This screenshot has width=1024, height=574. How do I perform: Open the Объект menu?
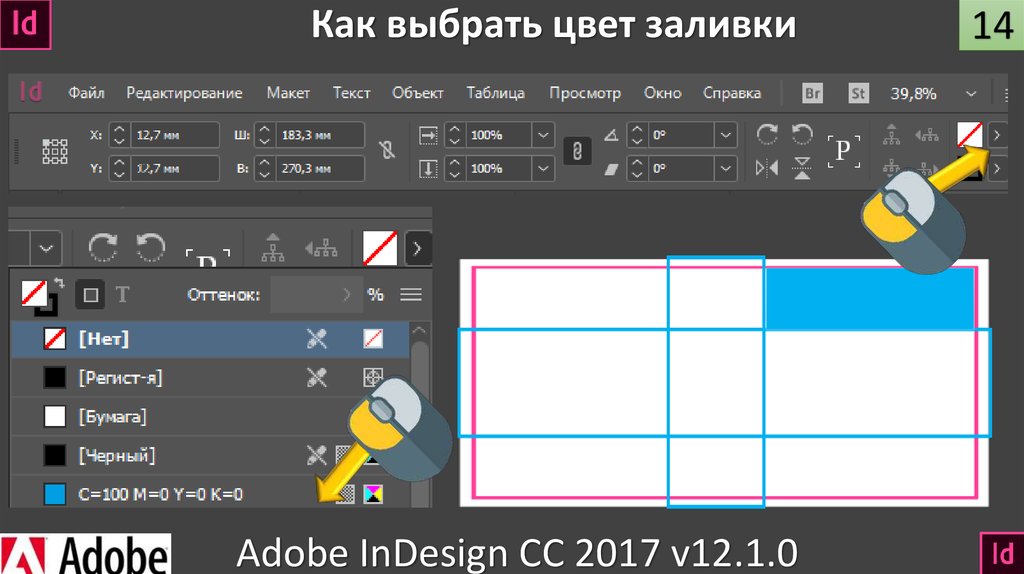(417, 93)
